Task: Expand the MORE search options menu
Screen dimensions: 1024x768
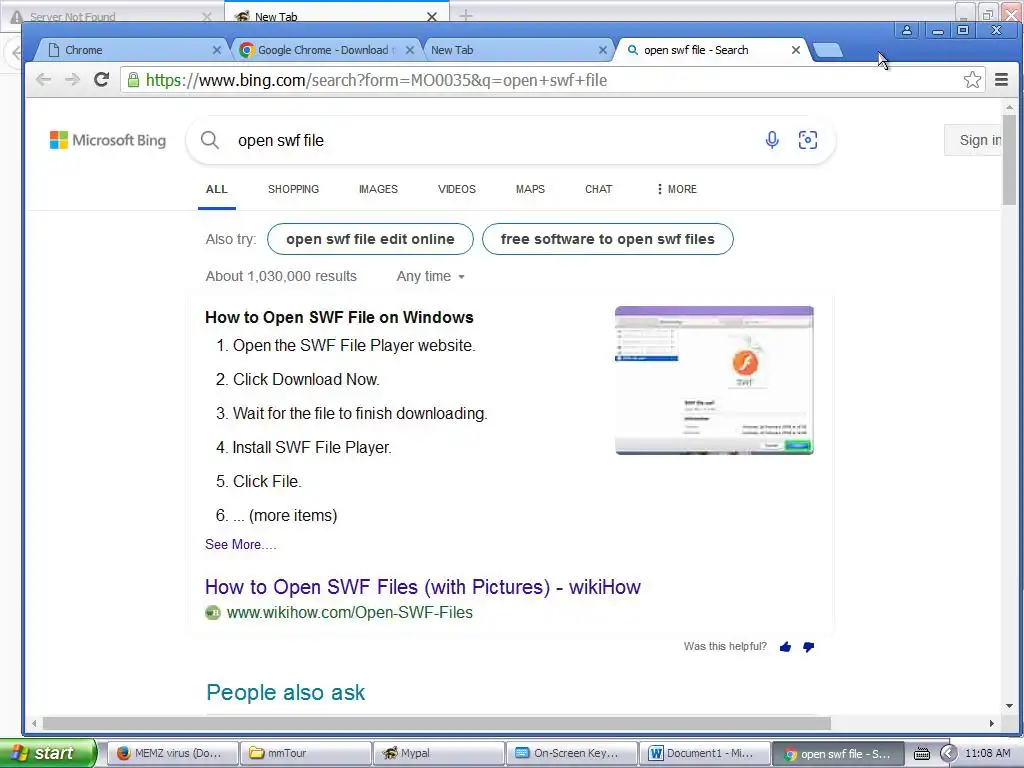Action: click(x=677, y=189)
